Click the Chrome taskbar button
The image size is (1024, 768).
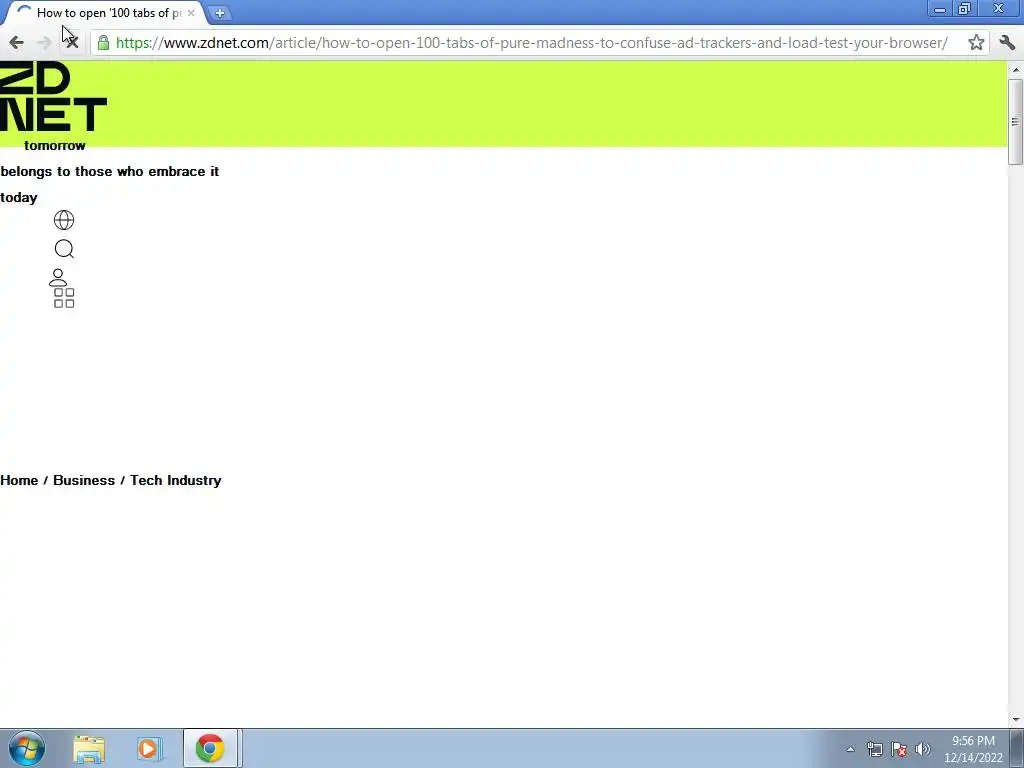210,749
